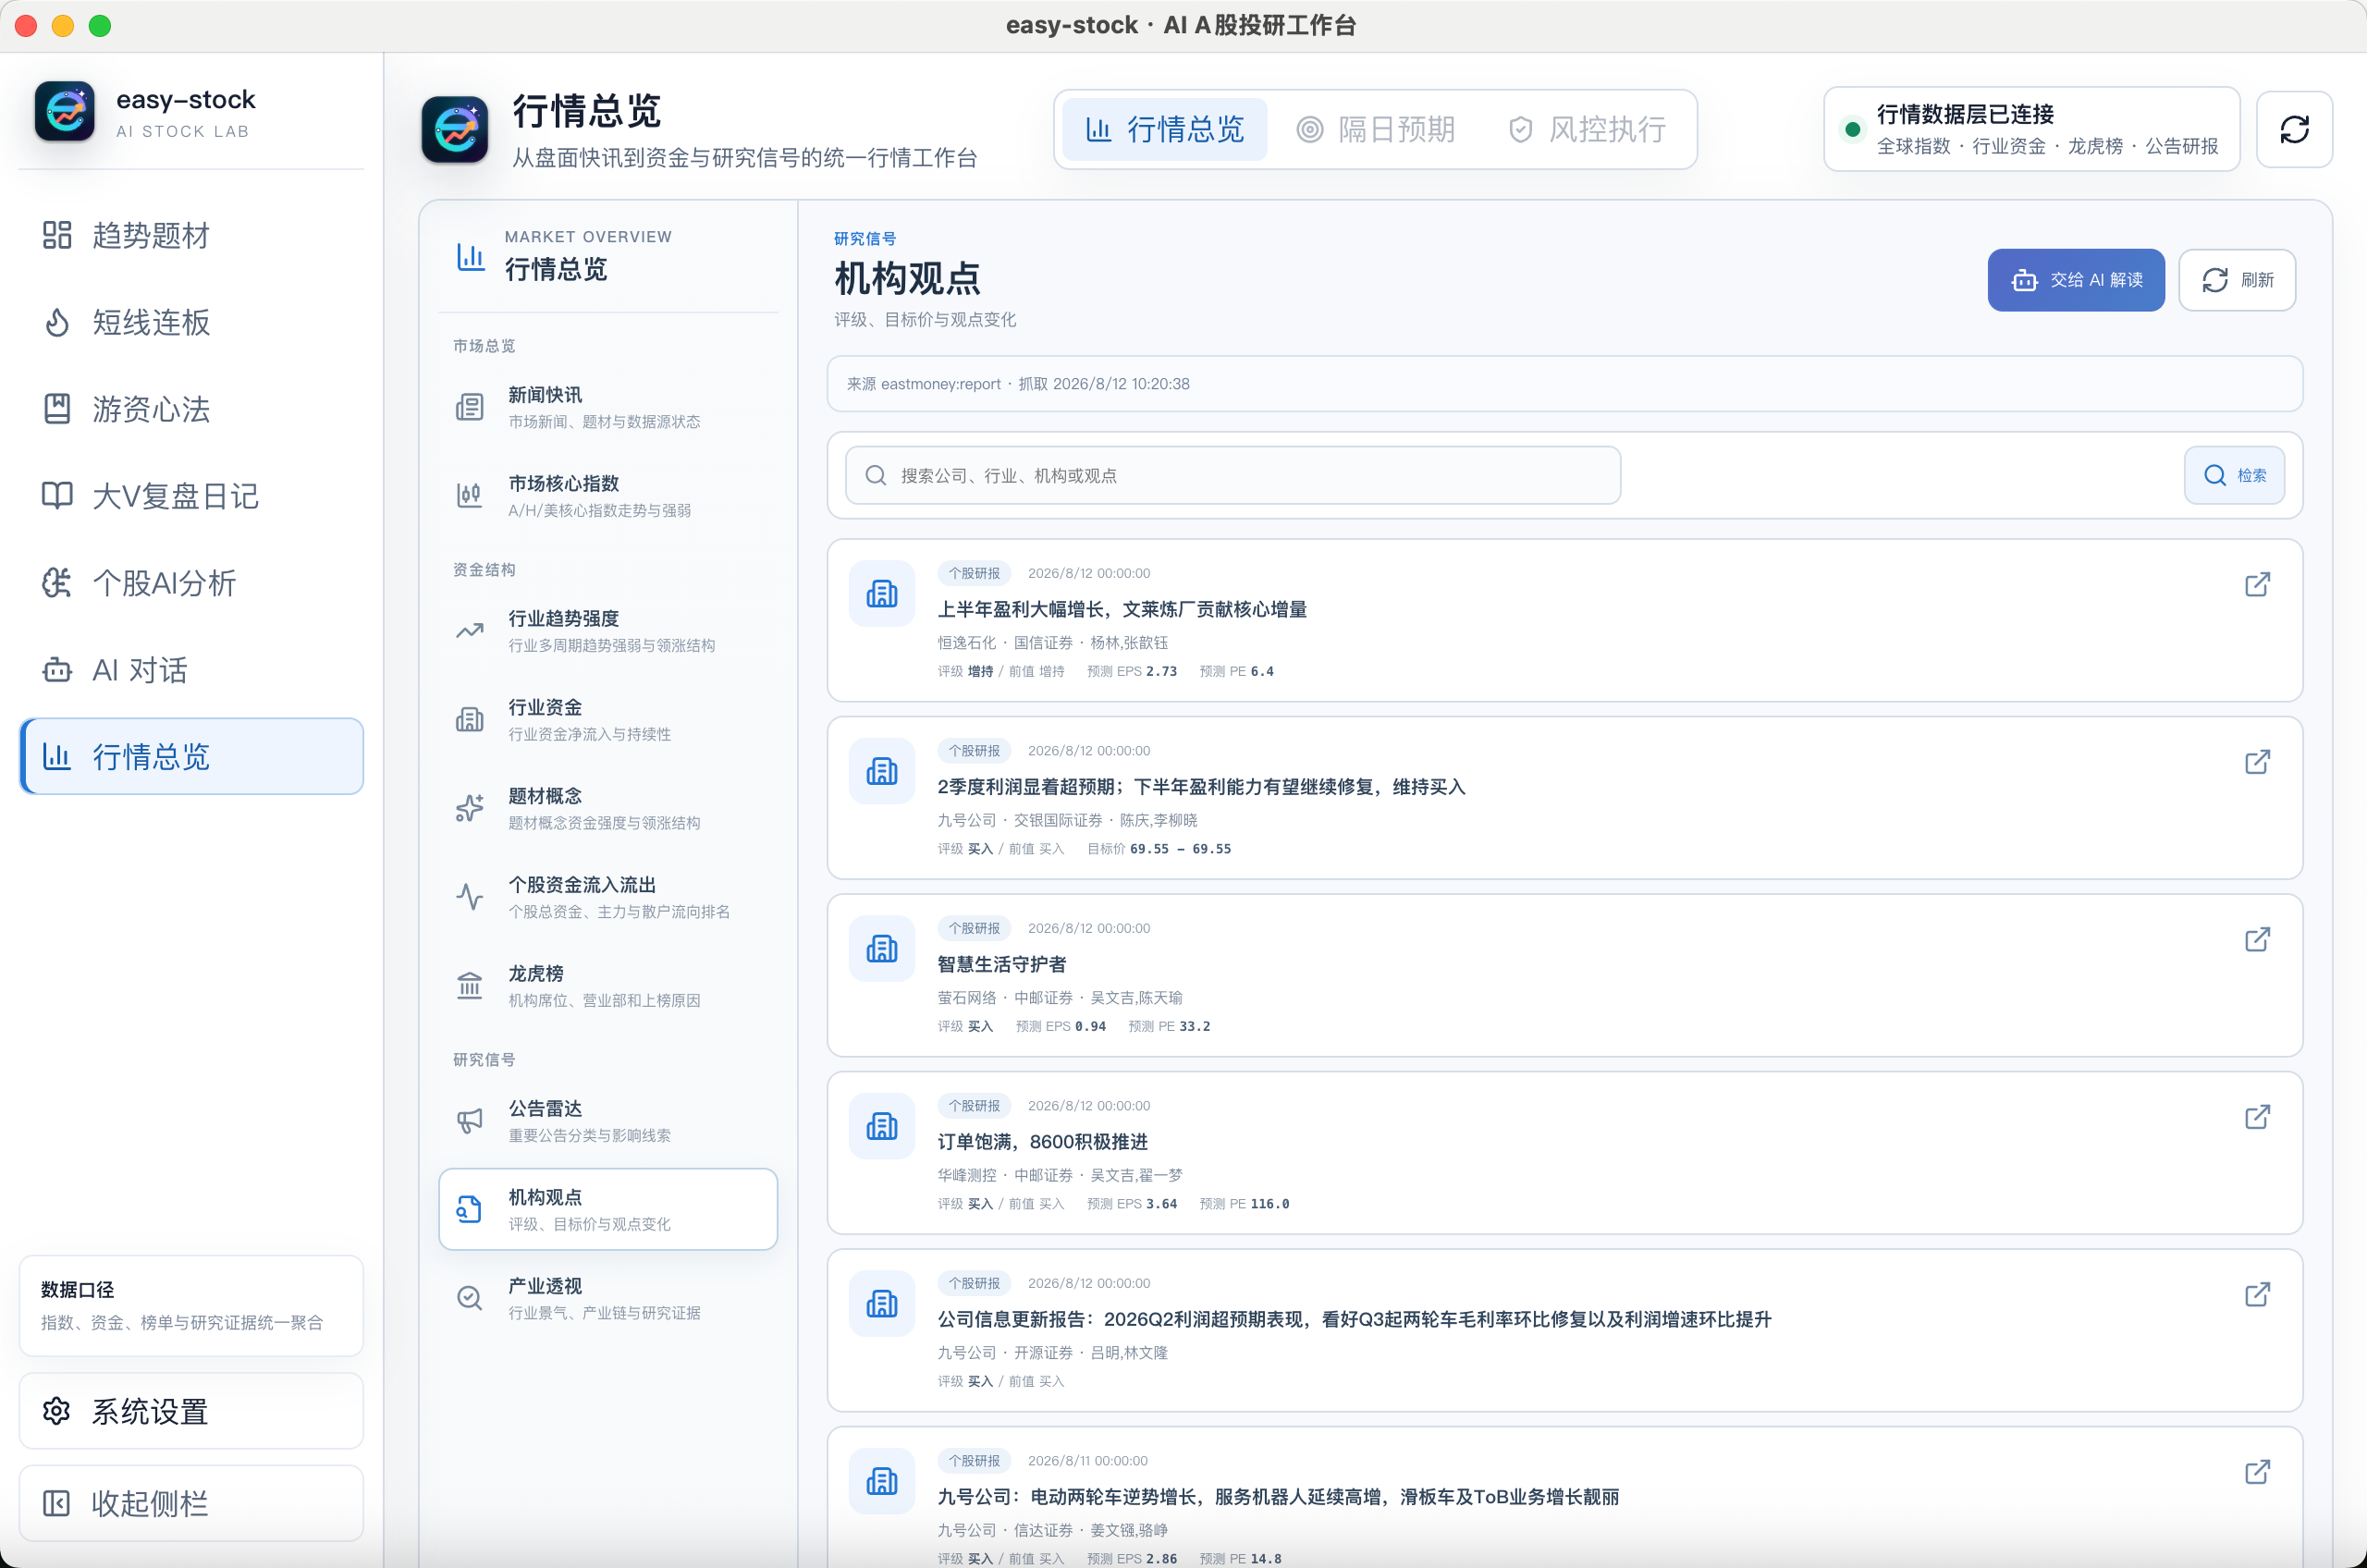Select 机构观点 submenu item
The image size is (2367, 1568).
coord(608,1209)
